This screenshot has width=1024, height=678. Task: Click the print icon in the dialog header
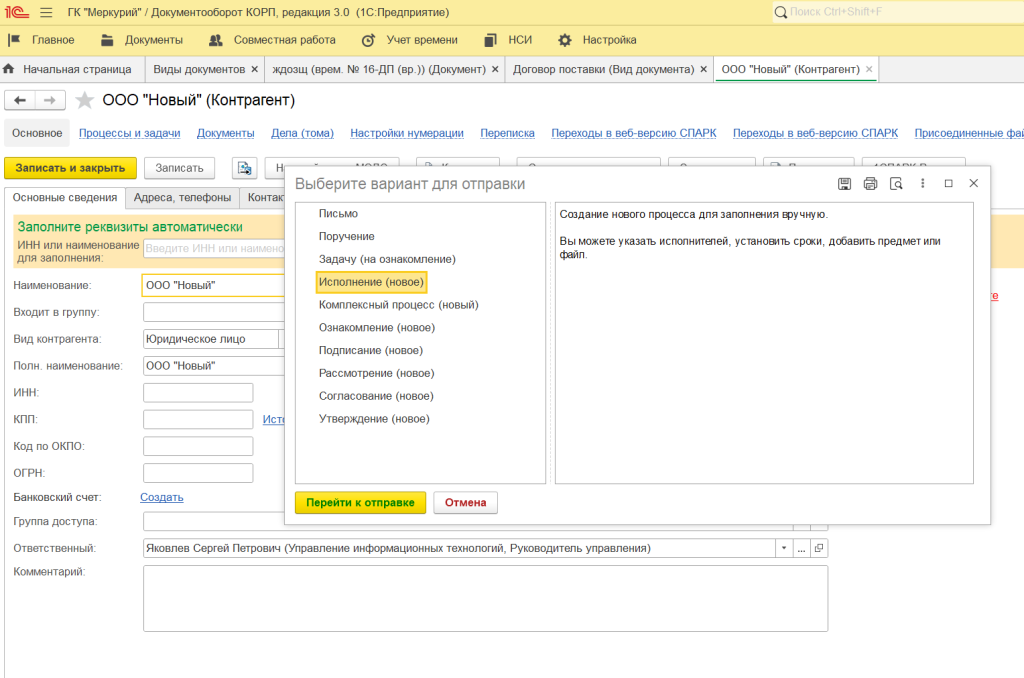[x=870, y=183]
